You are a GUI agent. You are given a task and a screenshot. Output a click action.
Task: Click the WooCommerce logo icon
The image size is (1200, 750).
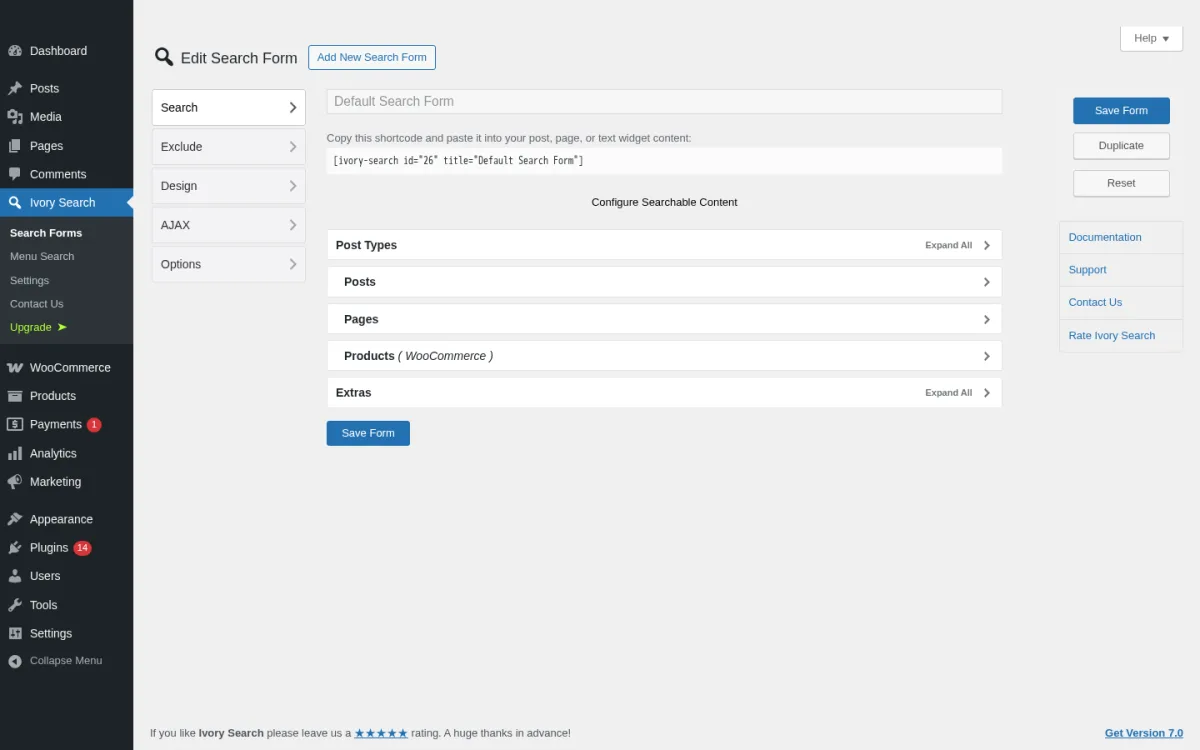(x=15, y=367)
